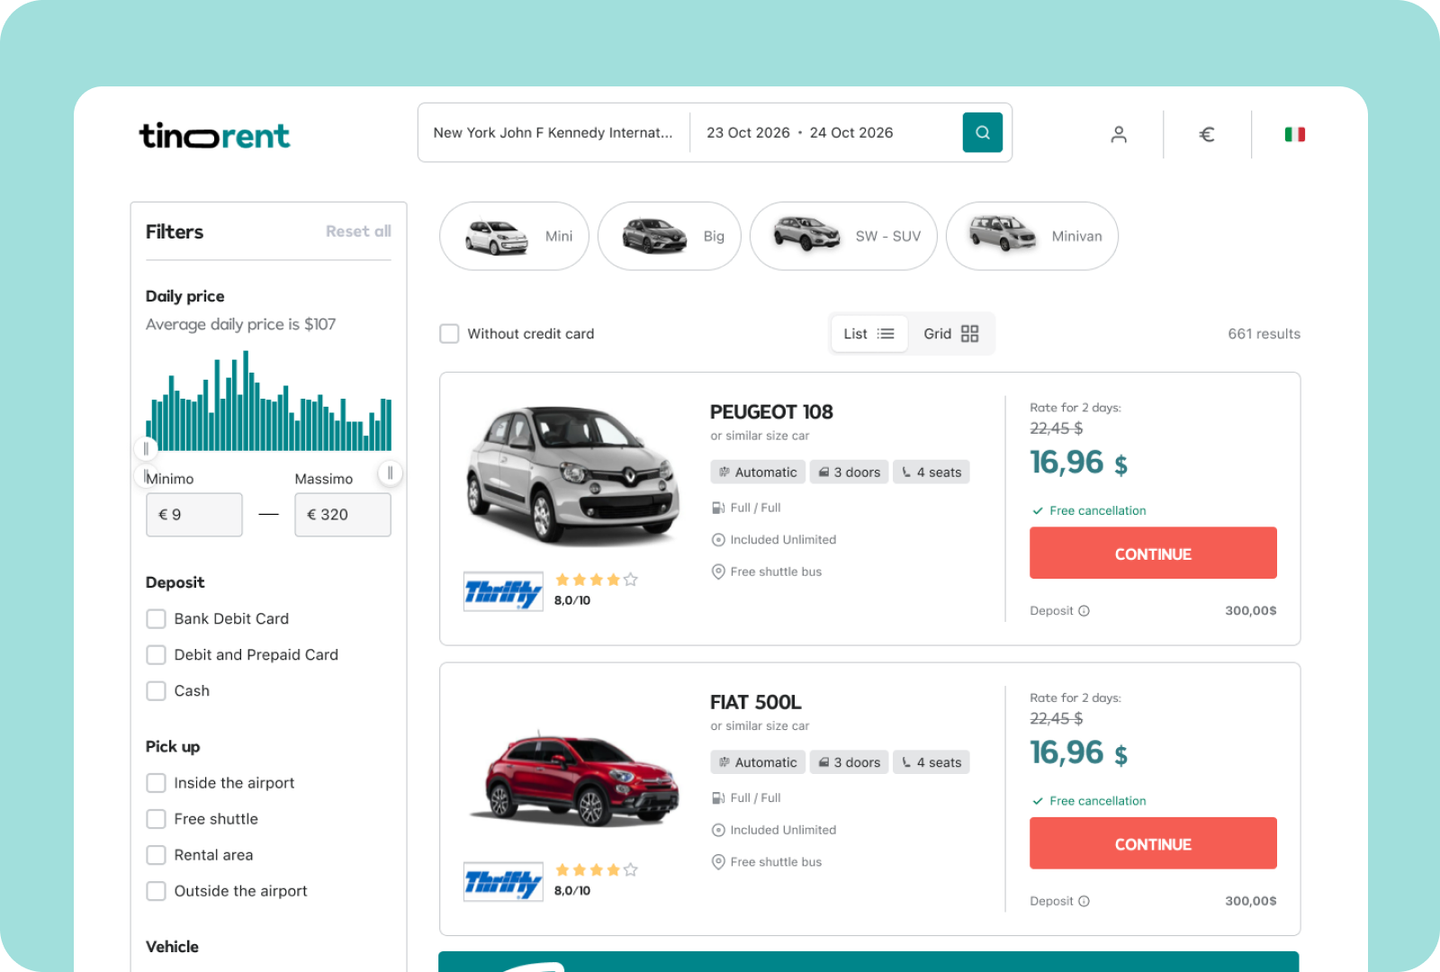Click the teal search magnifier button
Image resolution: width=1440 pixels, height=972 pixels.
tap(982, 132)
